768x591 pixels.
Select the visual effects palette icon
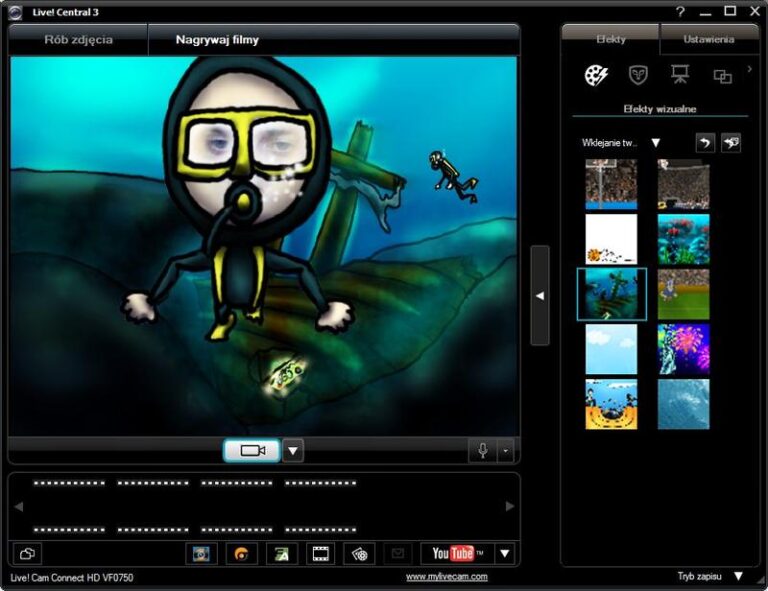click(x=597, y=76)
